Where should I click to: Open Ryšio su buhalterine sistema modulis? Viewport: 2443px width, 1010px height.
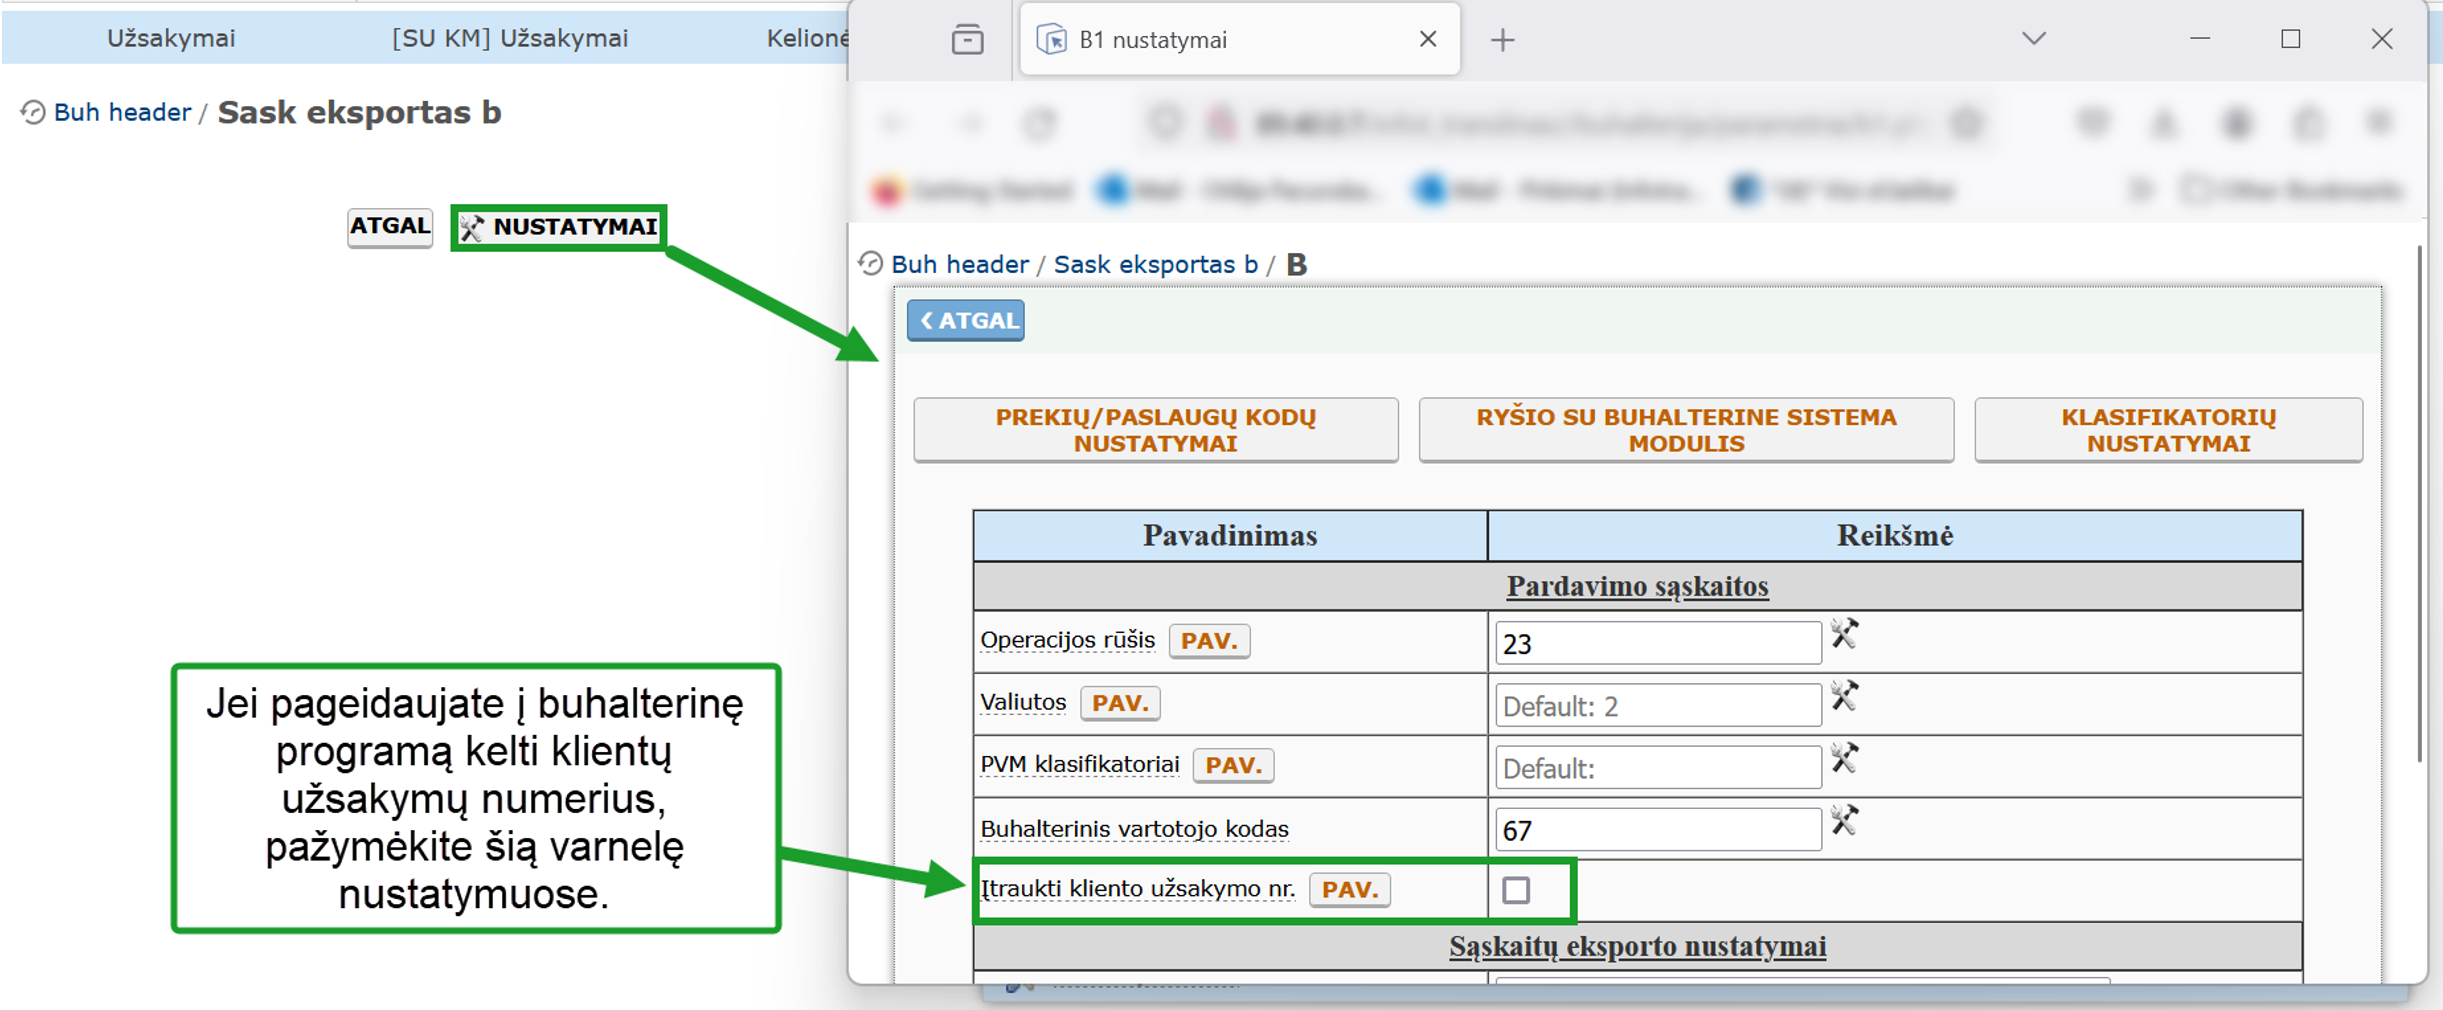point(1686,430)
